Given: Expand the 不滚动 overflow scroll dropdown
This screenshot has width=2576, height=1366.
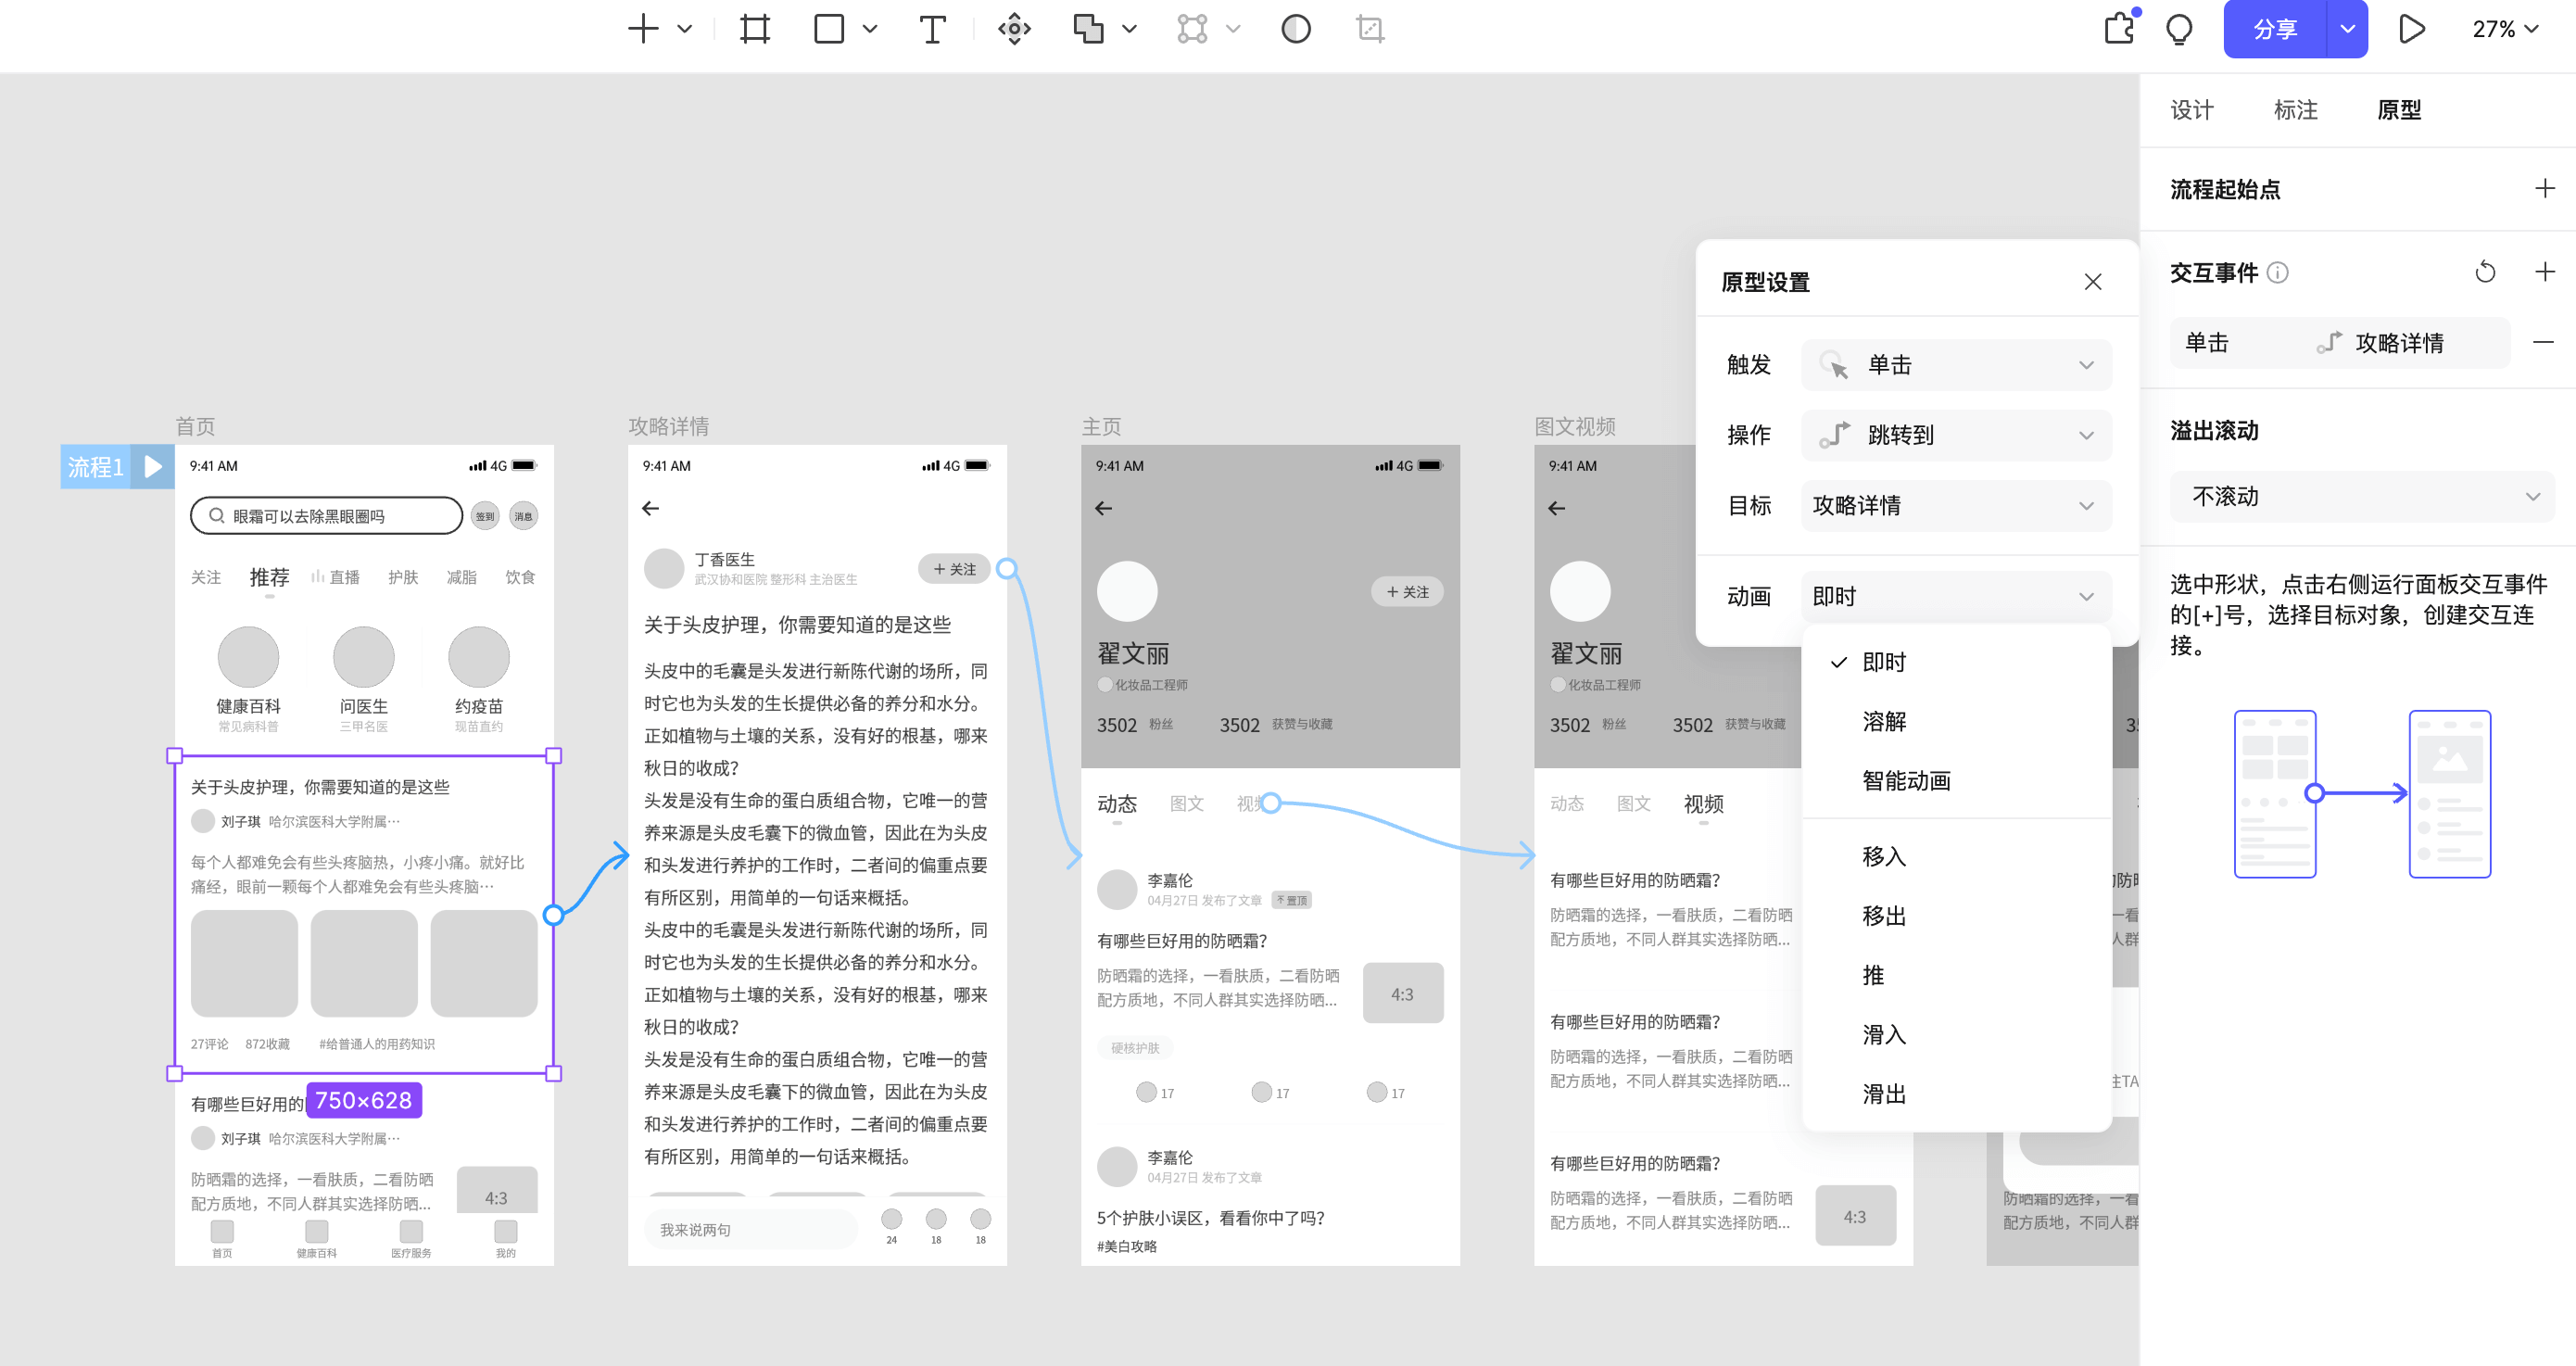Looking at the screenshot, I should point(2362,496).
